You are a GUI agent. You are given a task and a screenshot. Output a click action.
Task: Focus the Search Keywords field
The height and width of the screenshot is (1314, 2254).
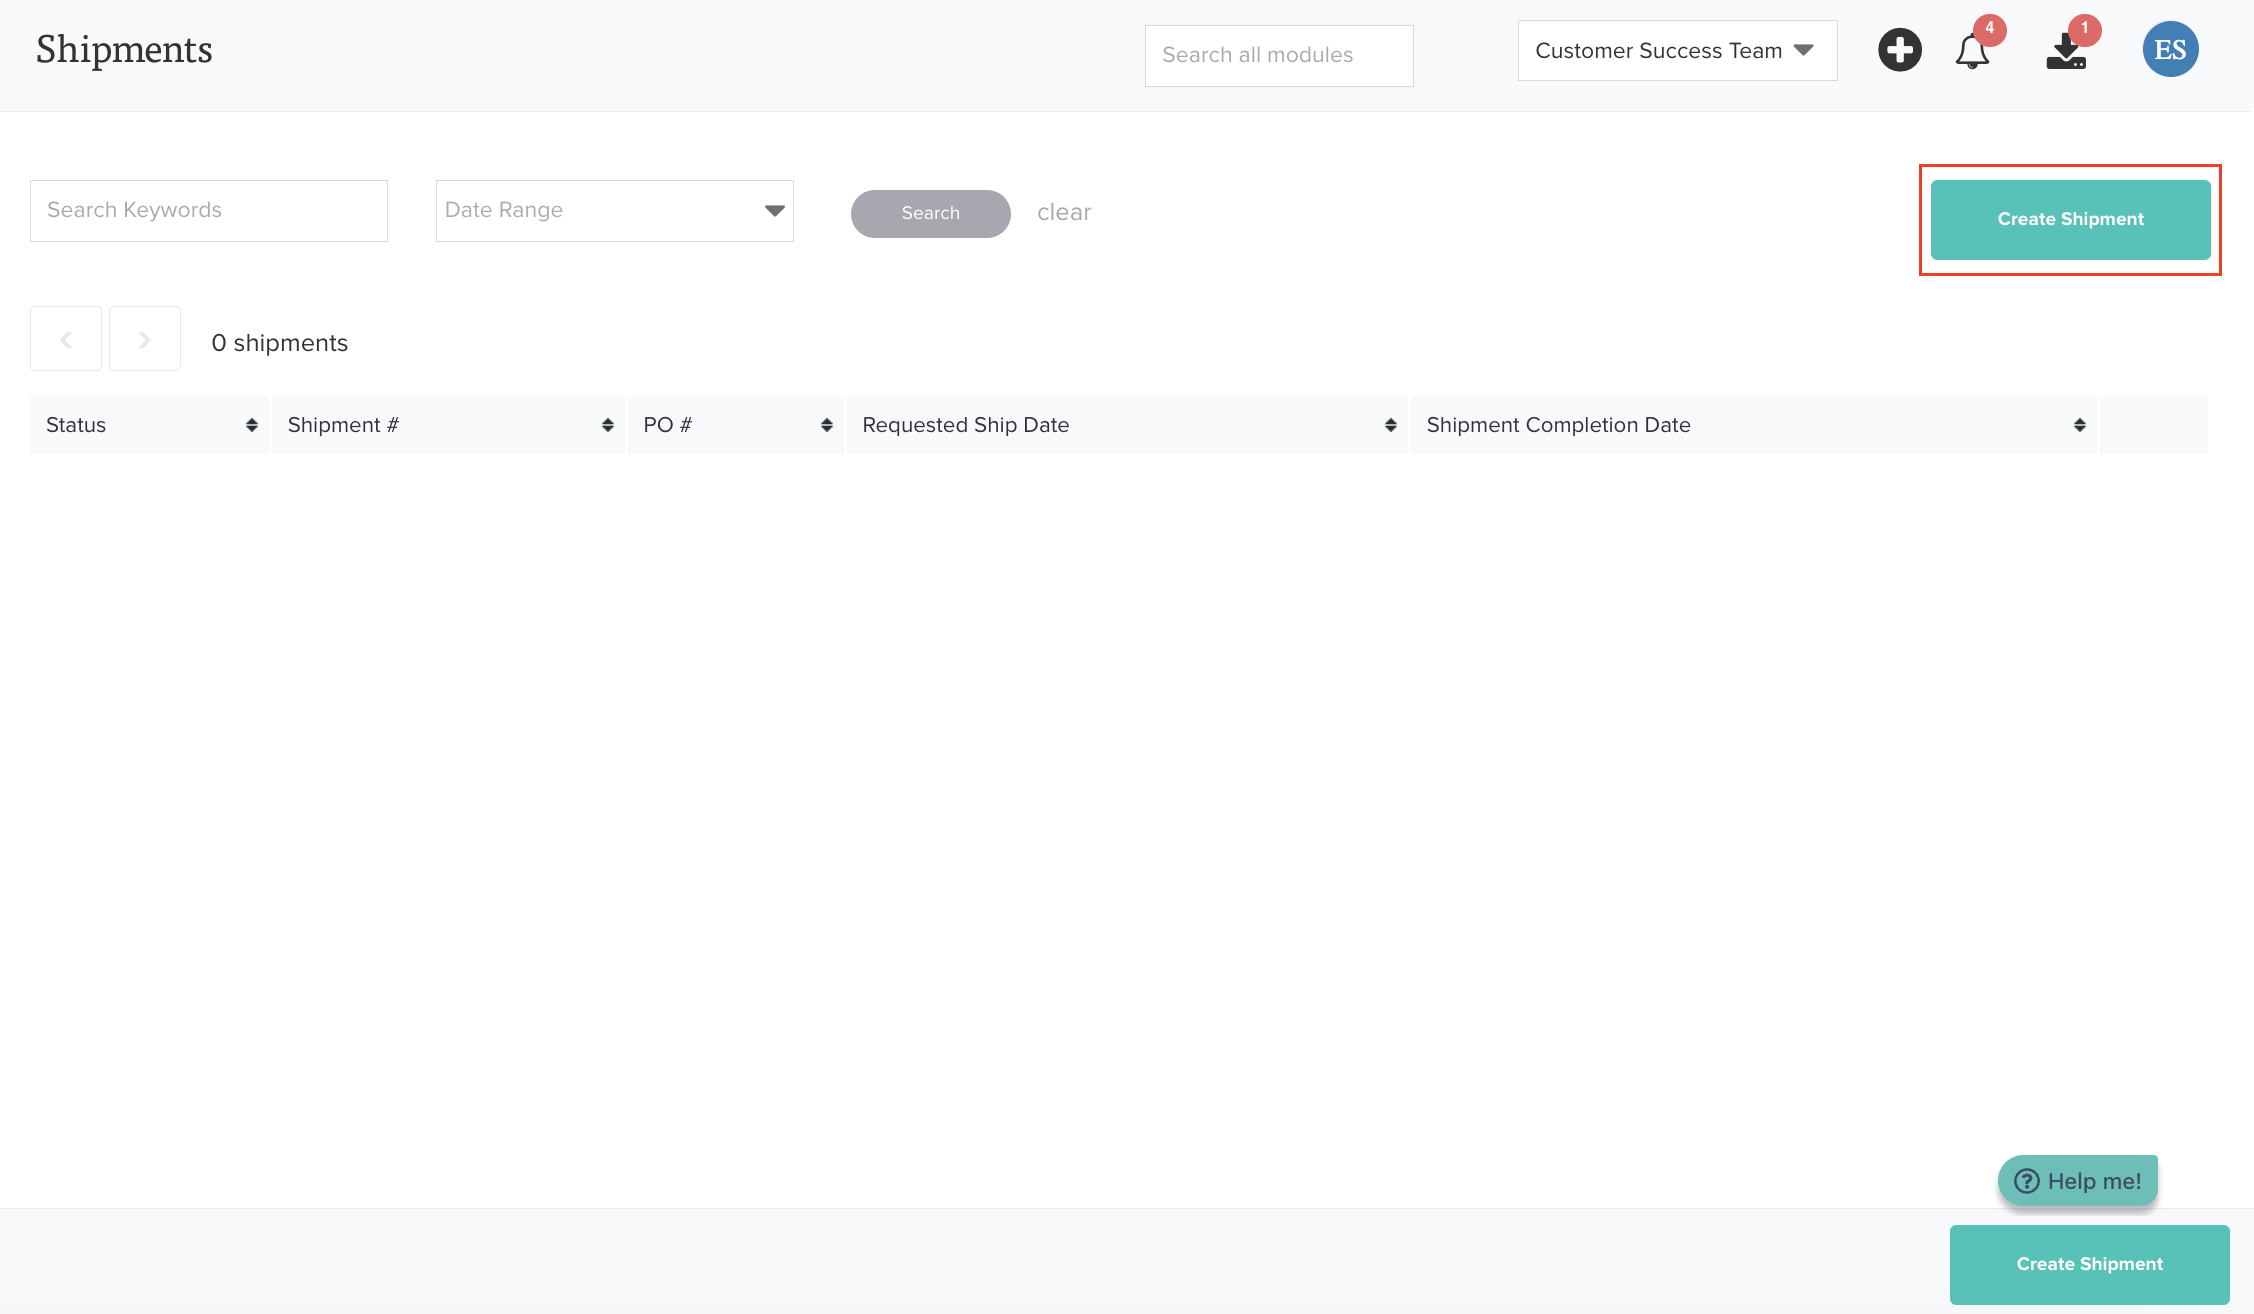209,211
